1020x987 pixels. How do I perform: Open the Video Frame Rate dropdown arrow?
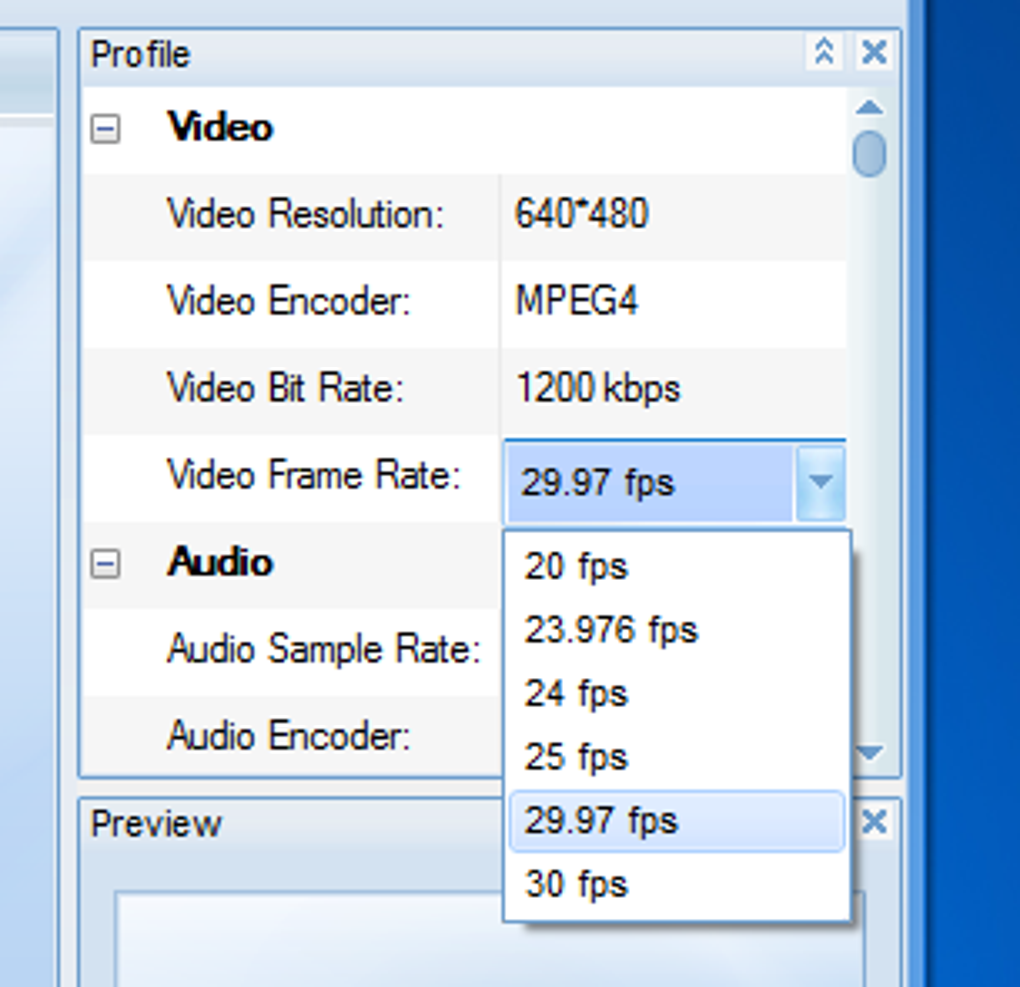point(820,482)
